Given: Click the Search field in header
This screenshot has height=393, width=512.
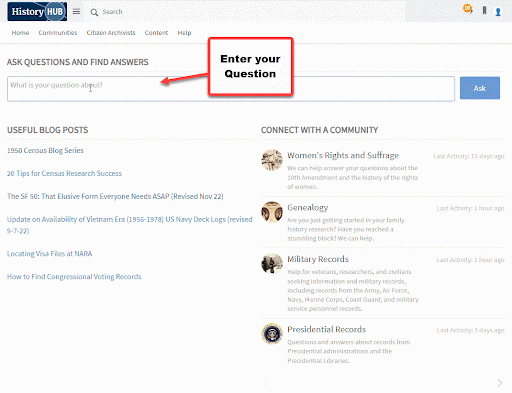Looking at the screenshot, I should 112,12.
